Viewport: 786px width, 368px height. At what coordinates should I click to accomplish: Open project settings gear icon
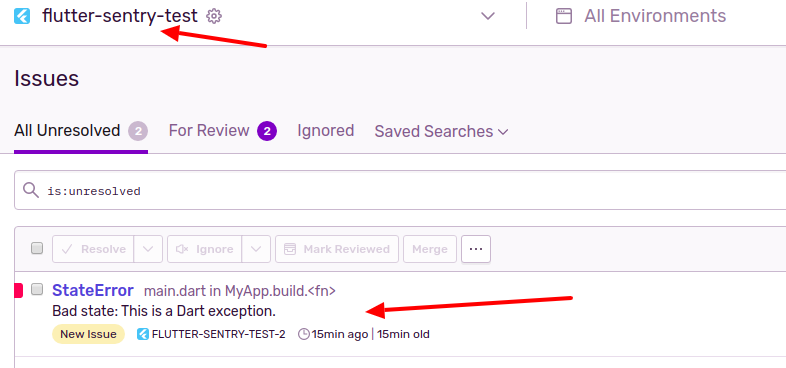(214, 16)
